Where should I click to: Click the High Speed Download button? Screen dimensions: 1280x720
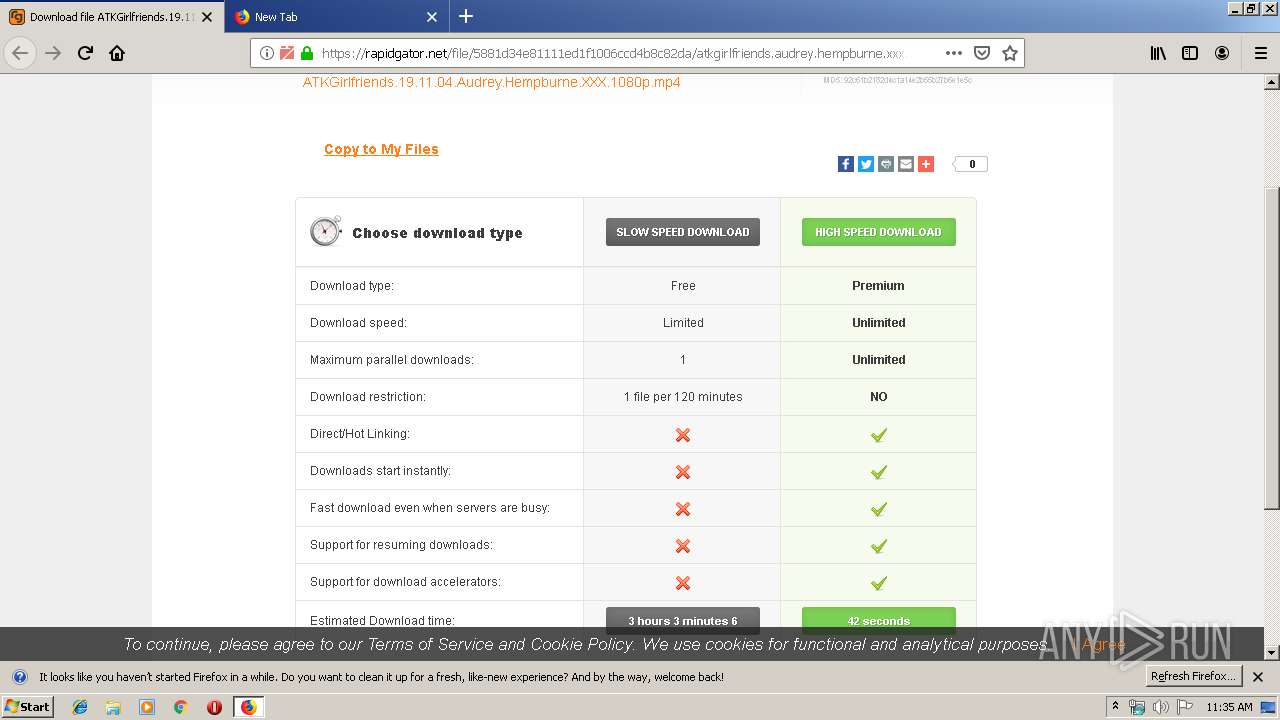tap(878, 232)
